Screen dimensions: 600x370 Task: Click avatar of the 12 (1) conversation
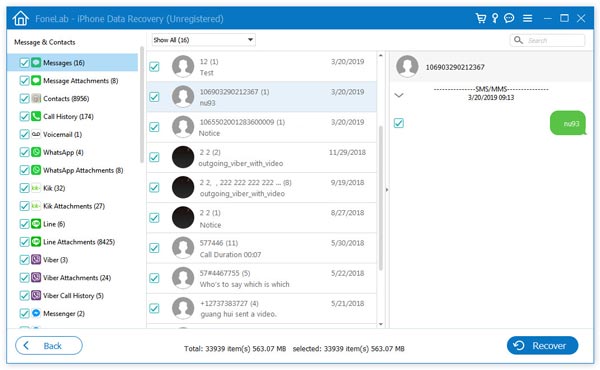pos(183,66)
